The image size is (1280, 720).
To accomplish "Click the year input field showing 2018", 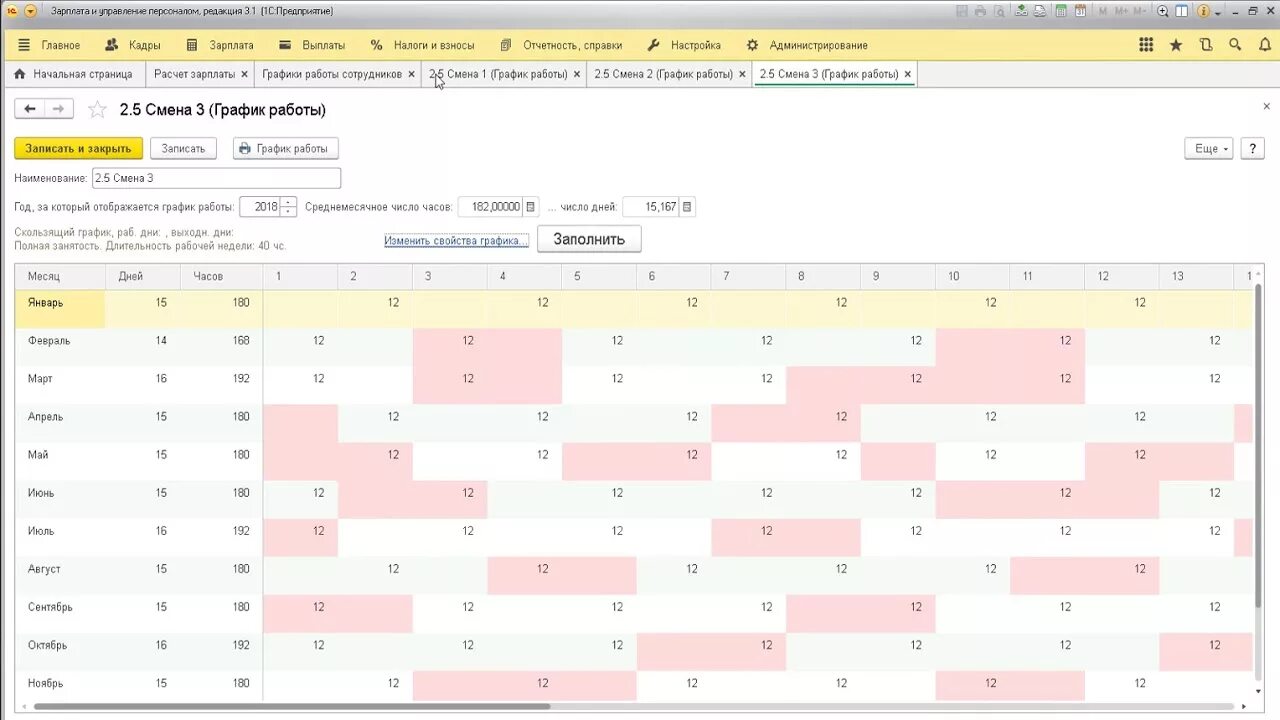I will 260,207.
